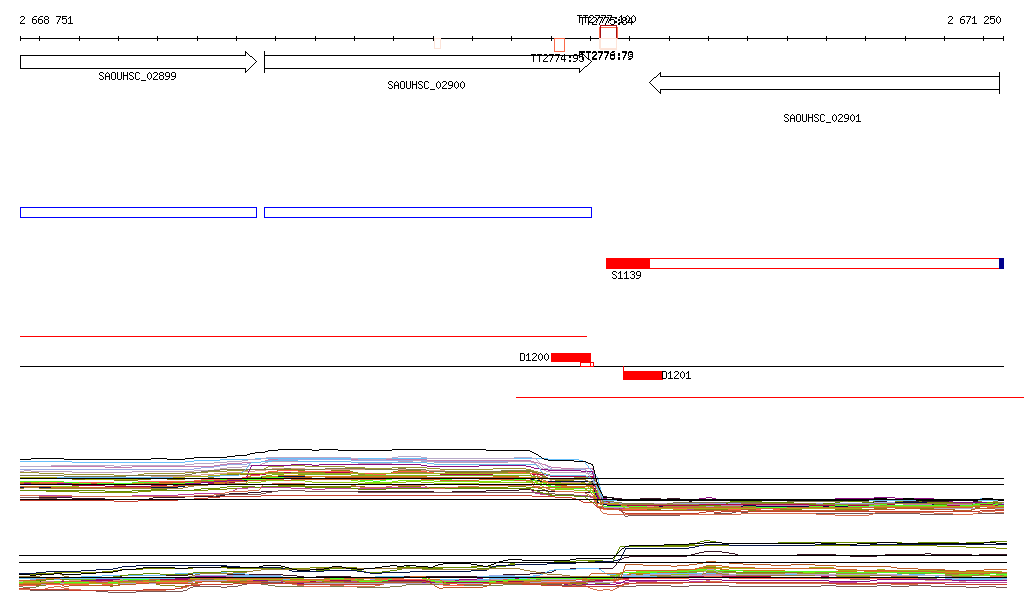Select the TT2774:95 terminator box
The height and width of the screenshot is (611, 1024).
(x=559, y=45)
